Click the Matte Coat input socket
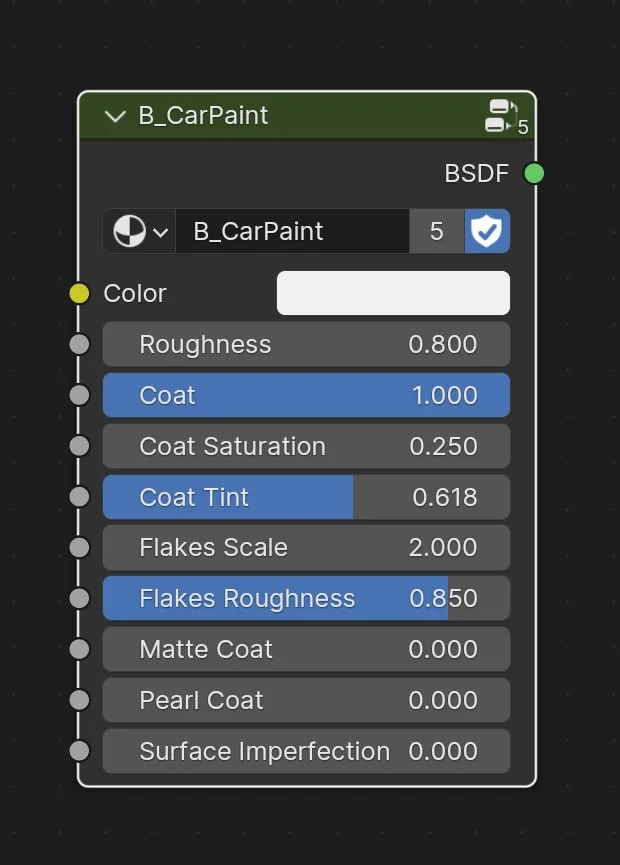Image resolution: width=620 pixels, height=865 pixels. coord(78,649)
